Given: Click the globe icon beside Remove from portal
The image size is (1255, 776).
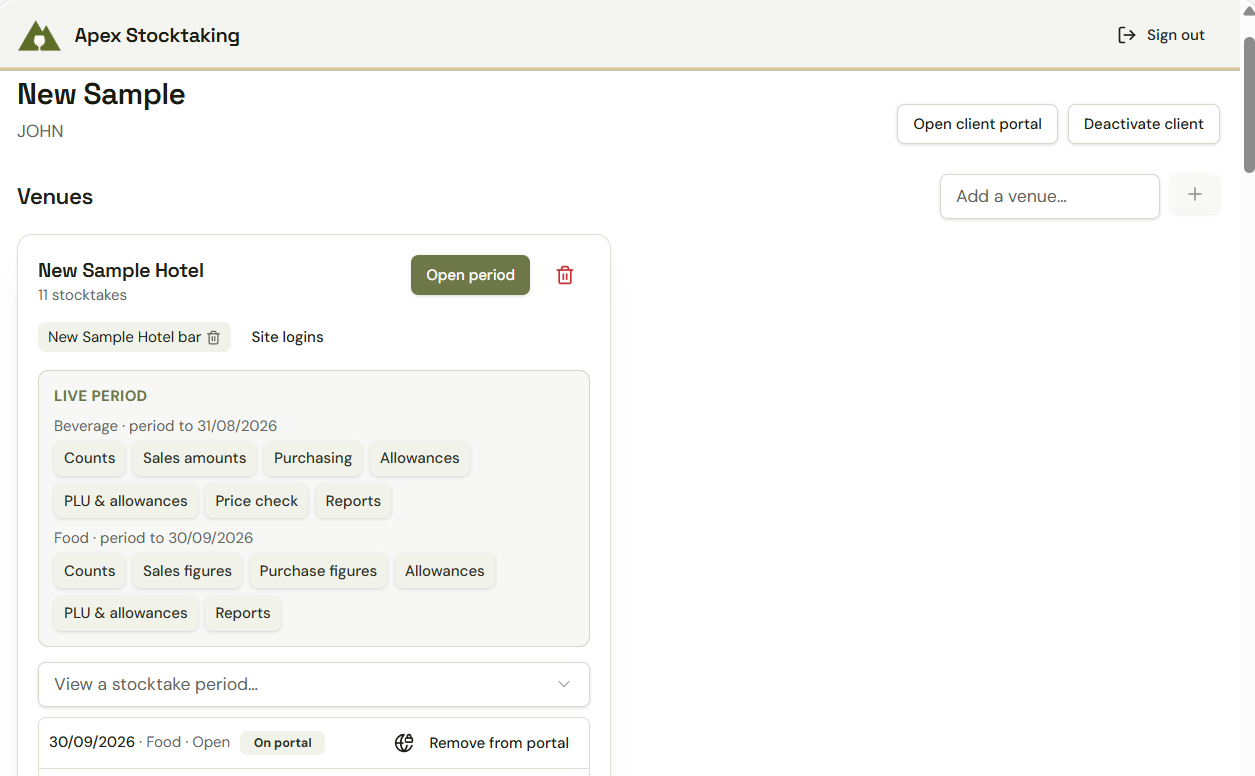Looking at the screenshot, I should pos(404,743).
